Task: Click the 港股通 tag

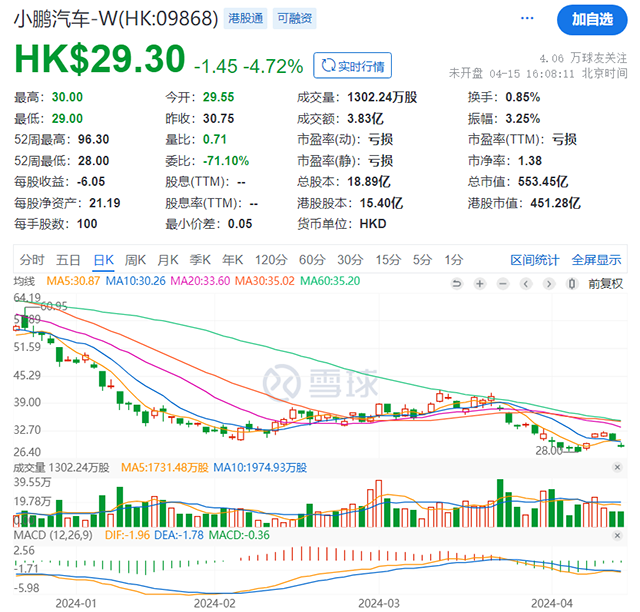Action: [x=245, y=18]
